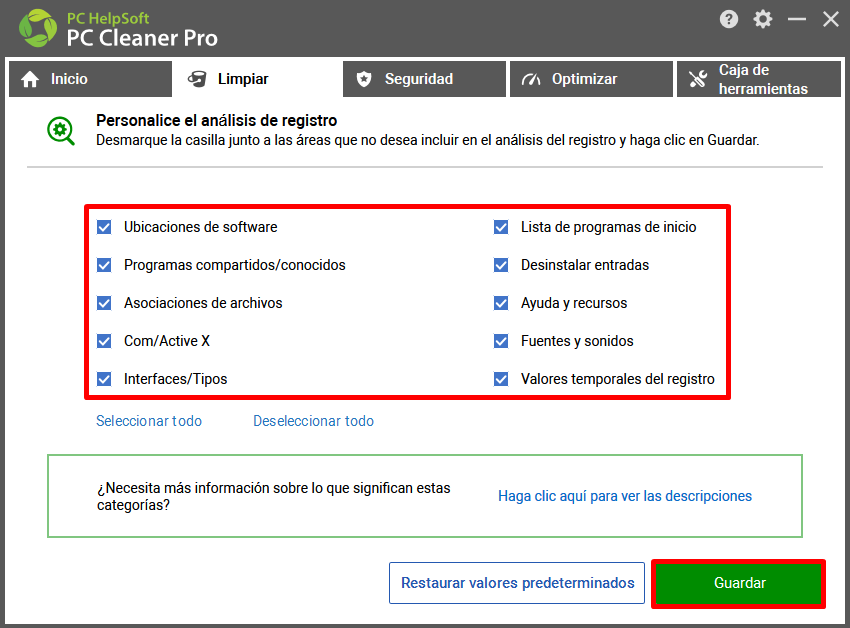The height and width of the screenshot is (628, 850).
Task: Click the Seleccionar todo link
Action: (149, 421)
